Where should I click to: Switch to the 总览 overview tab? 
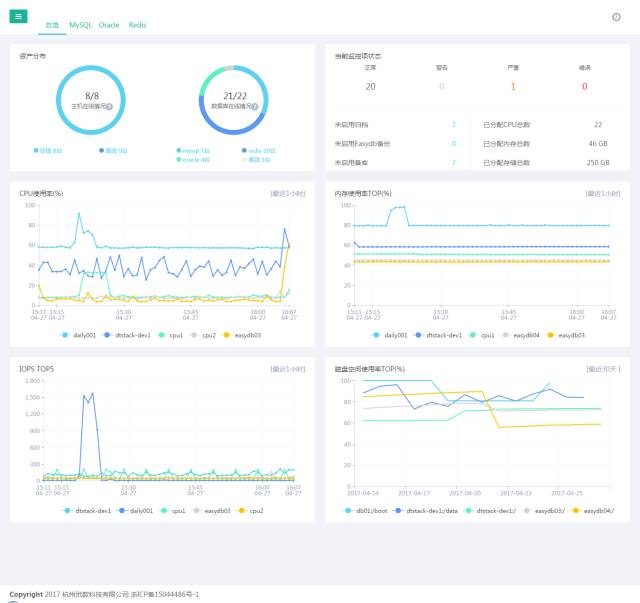coord(52,25)
